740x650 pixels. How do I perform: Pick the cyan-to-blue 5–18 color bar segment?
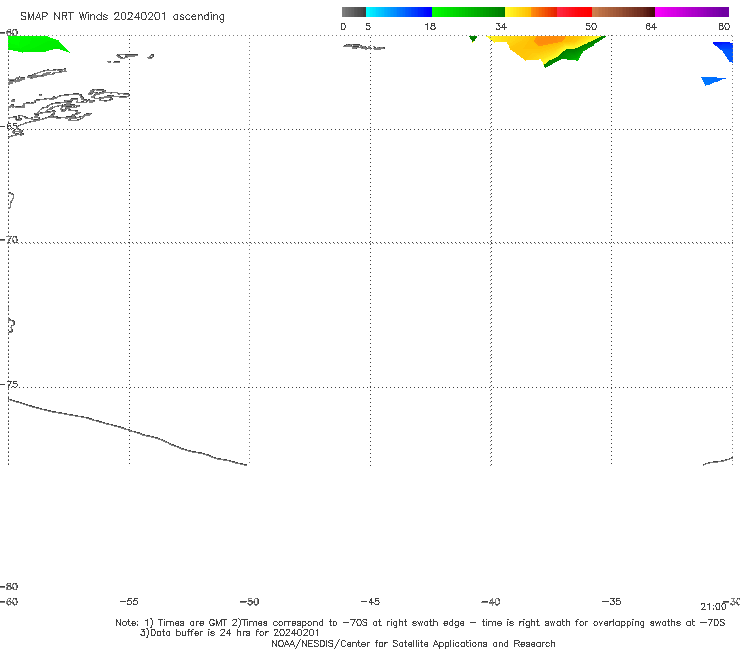(399, 12)
